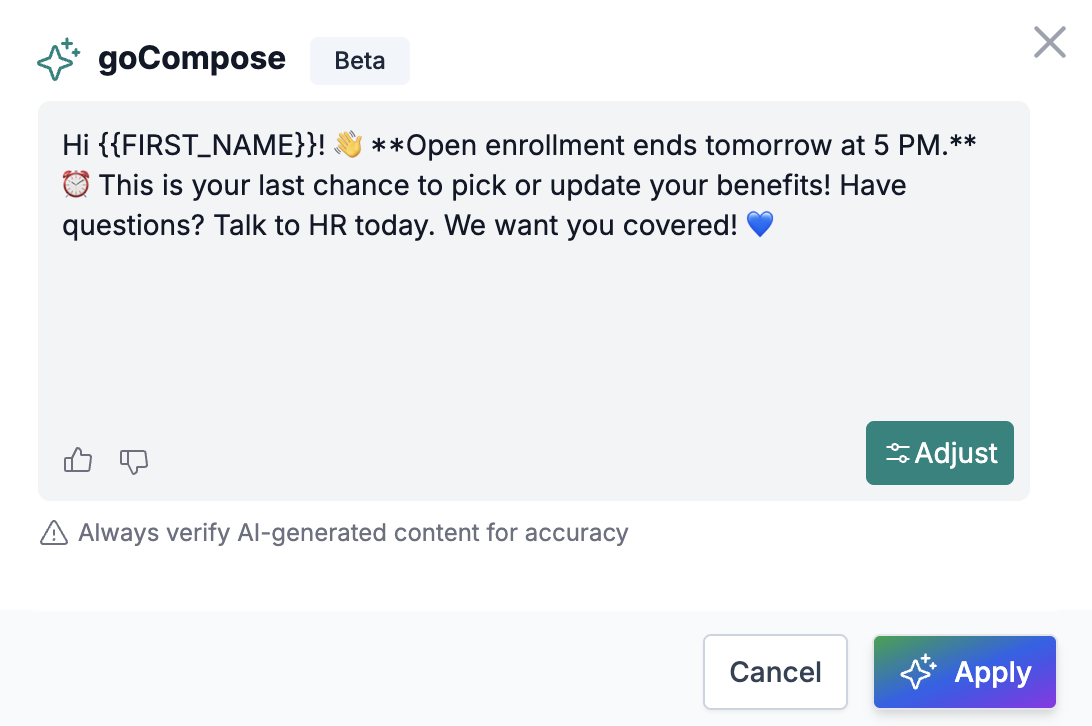The height and width of the screenshot is (726, 1092).
Task: Click the AI-generated content accuracy notice
Action: pos(353,533)
